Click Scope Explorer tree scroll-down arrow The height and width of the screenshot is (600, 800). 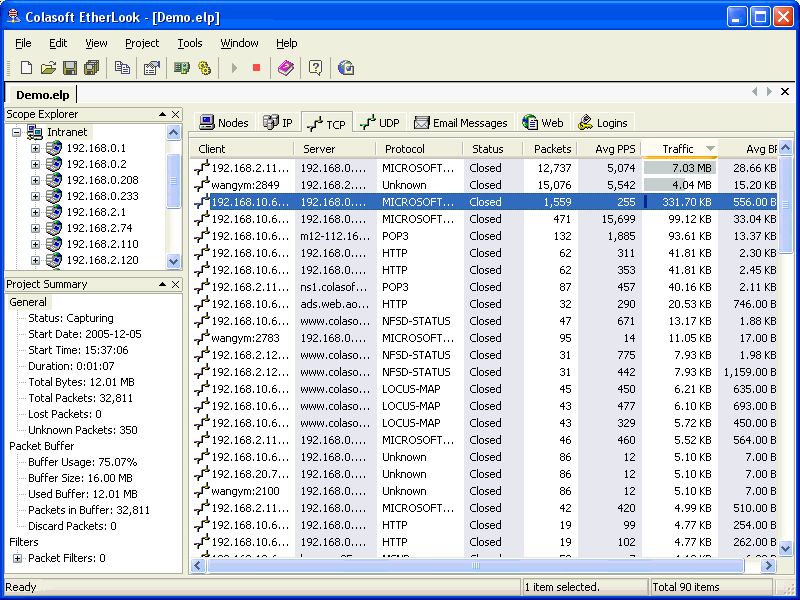pyautogui.click(x=173, y=261)
